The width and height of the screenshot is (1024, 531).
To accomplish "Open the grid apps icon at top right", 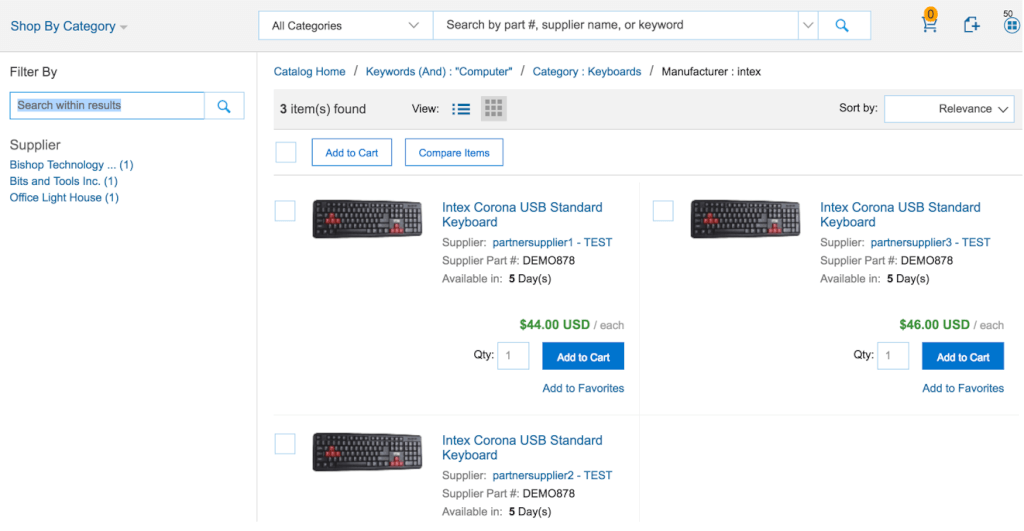I will 1012,25.
